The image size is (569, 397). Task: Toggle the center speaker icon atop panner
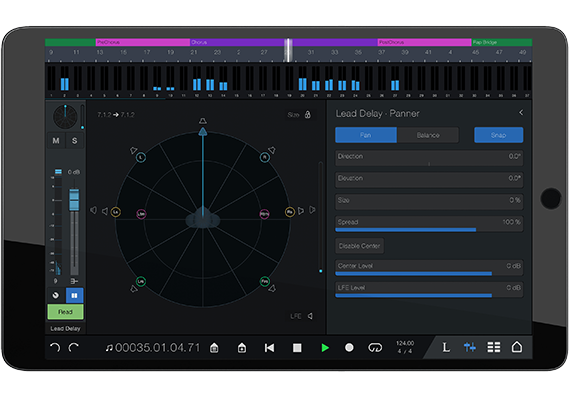coord(202,120)
